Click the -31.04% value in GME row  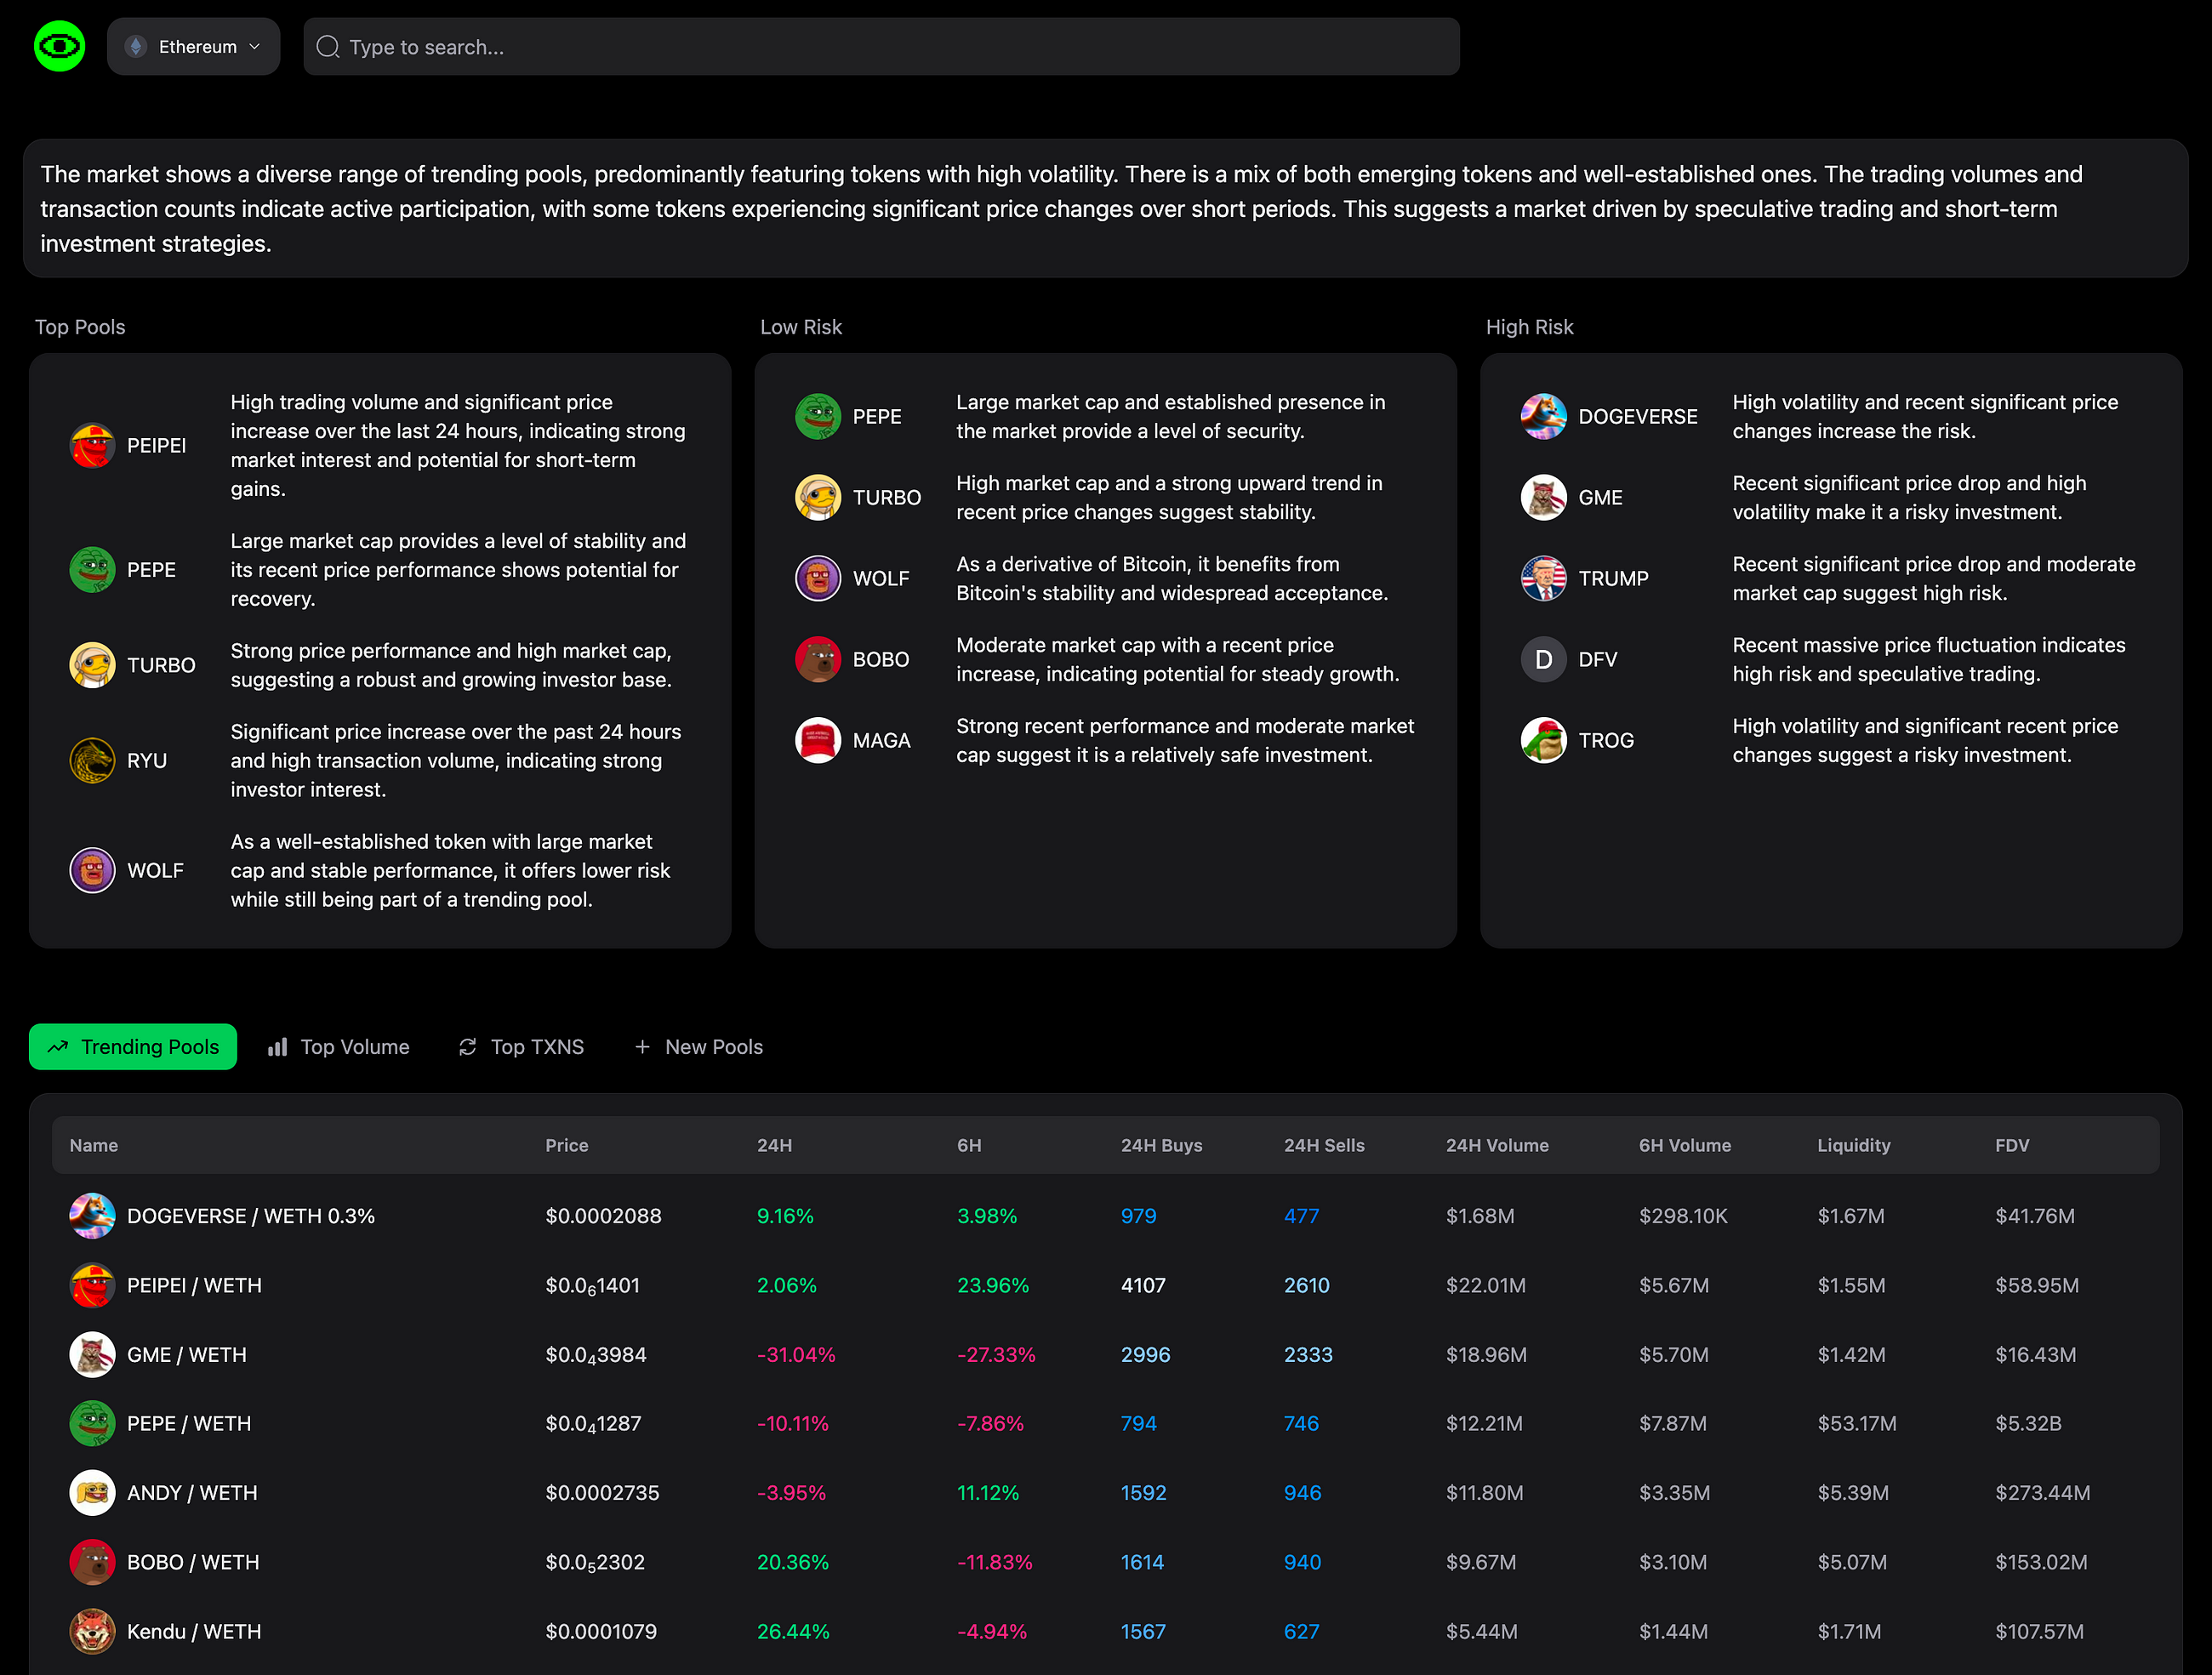pos(796,1354)
